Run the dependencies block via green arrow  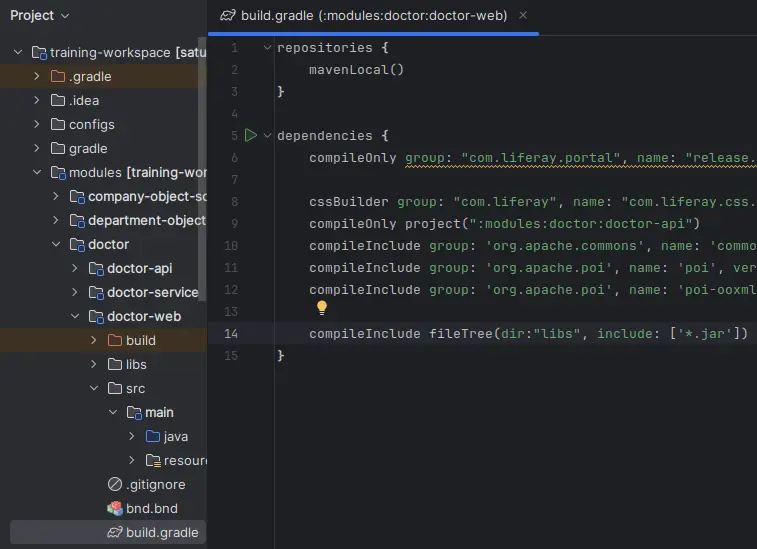coord(251,135)
